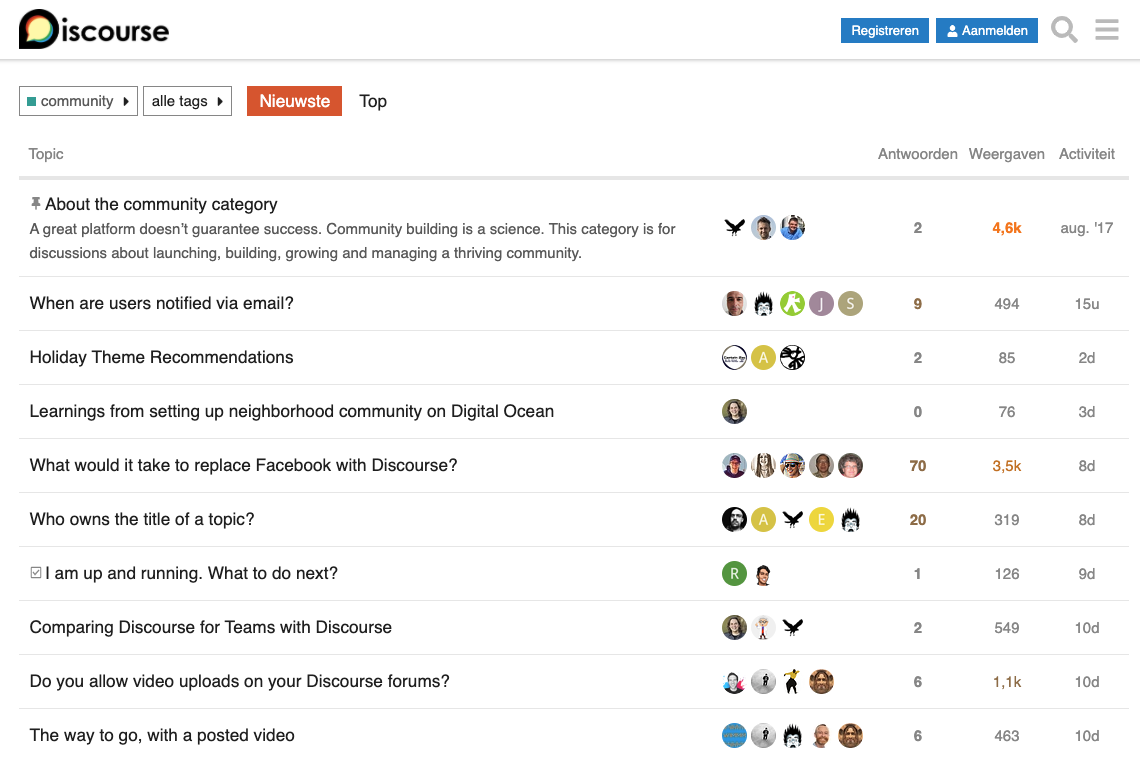The height and width of the screenshot is (761, 1140).
Task: Click last avatar in 'Do you allow video uploads' row
Action: click(821, 682)
